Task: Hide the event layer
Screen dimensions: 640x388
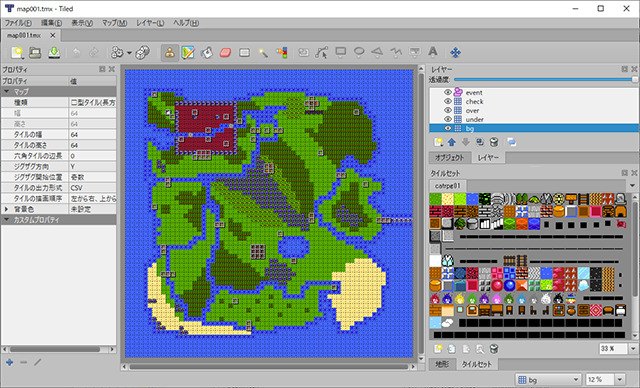Action: click(x=447, y=92)
